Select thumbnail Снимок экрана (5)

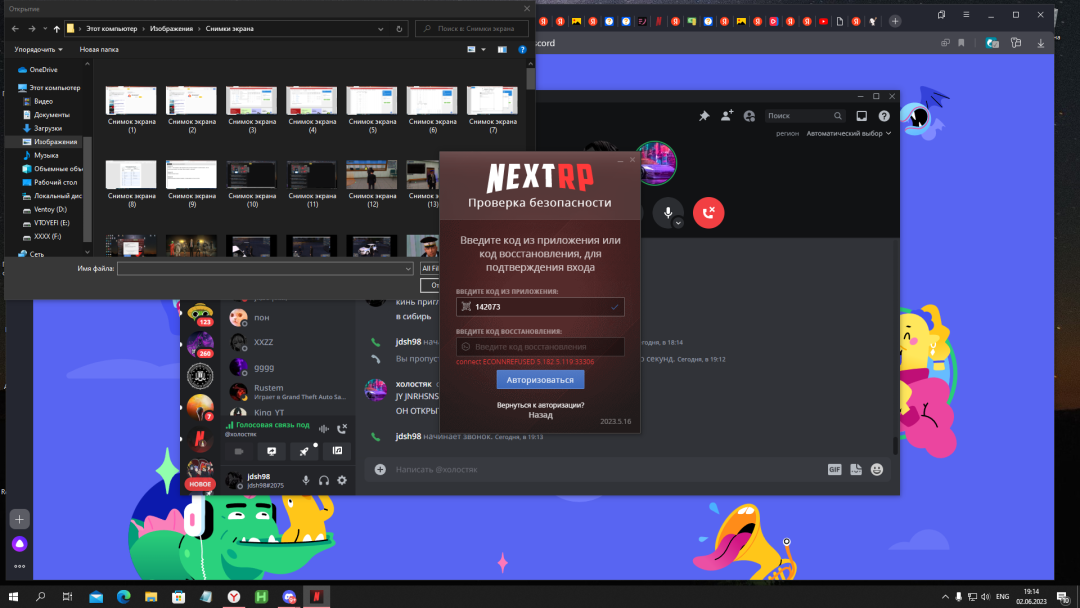pos(372,109)
